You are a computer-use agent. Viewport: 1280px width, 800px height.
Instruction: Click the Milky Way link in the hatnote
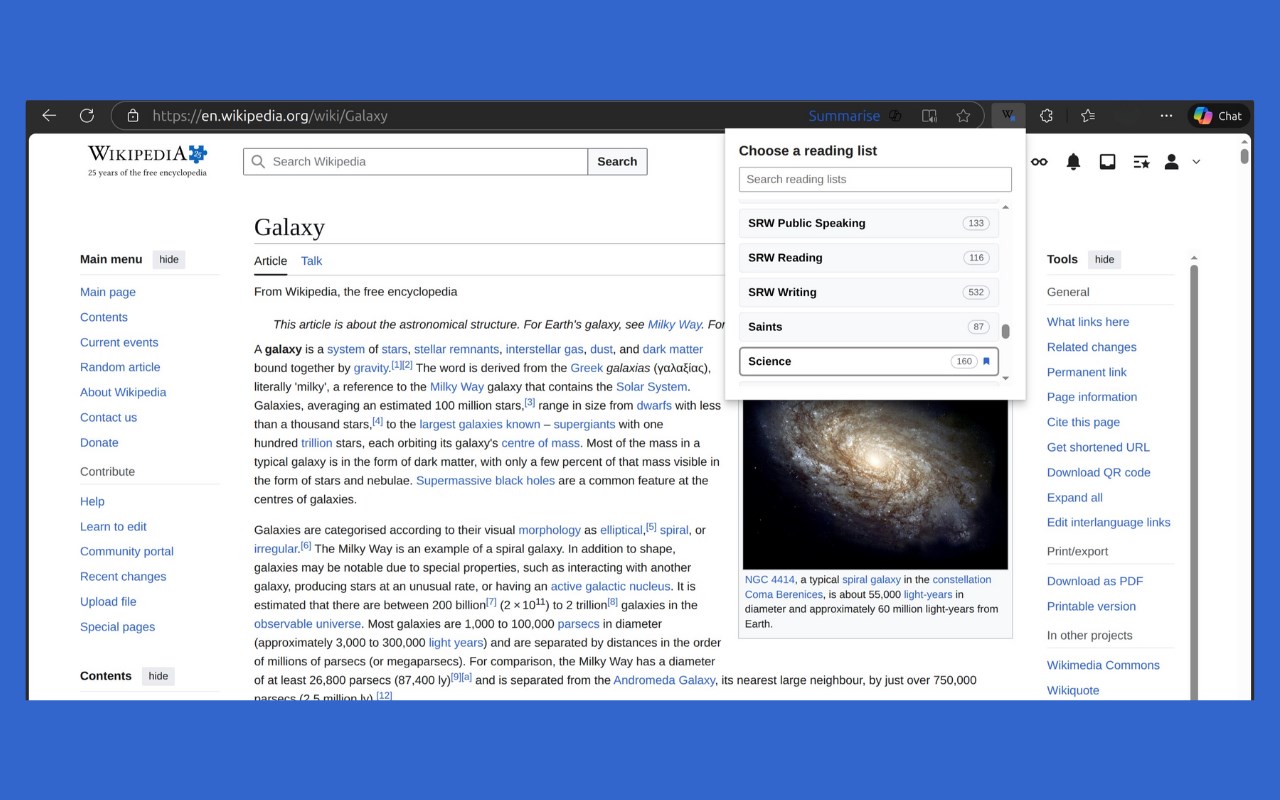(674, 324)
